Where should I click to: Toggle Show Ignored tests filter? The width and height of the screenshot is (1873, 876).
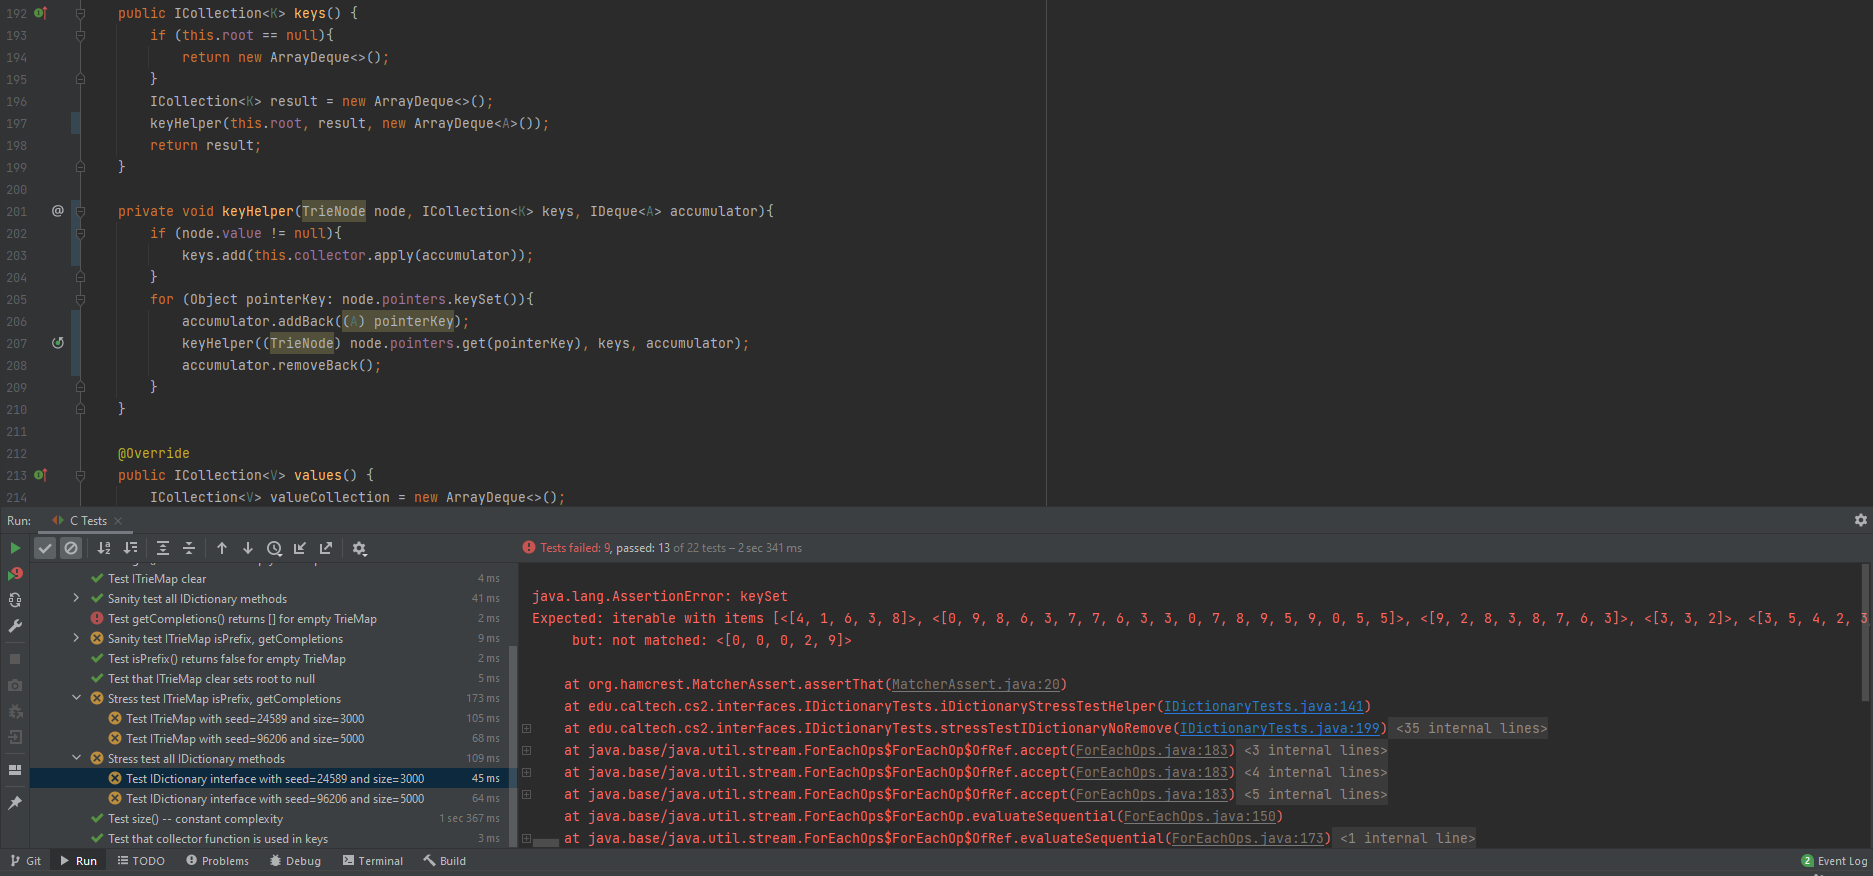click(71, 548)
